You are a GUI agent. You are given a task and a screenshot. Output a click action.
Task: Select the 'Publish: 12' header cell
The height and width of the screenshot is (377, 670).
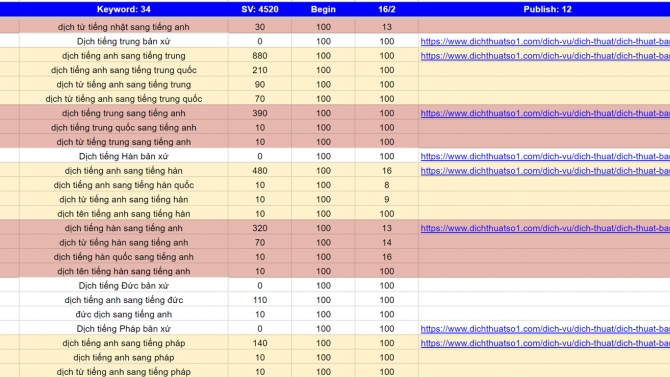(x=544, y=9)
